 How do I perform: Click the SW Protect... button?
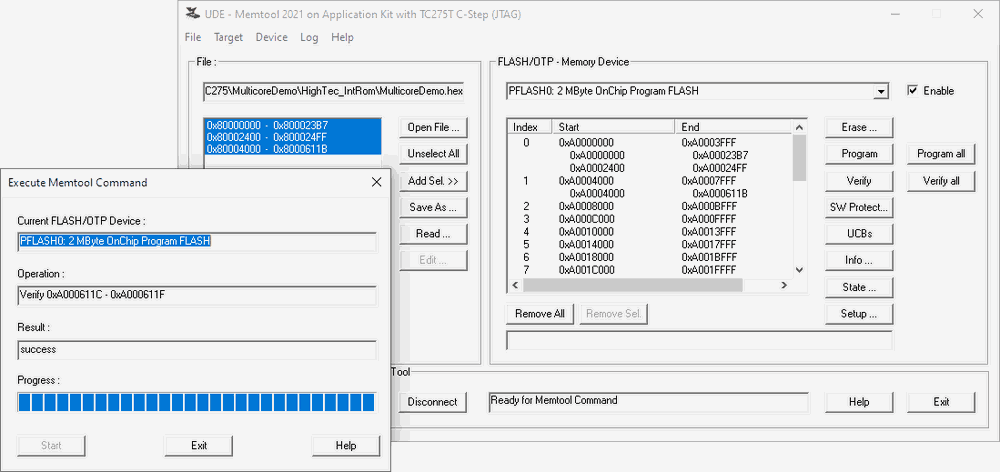859,207
